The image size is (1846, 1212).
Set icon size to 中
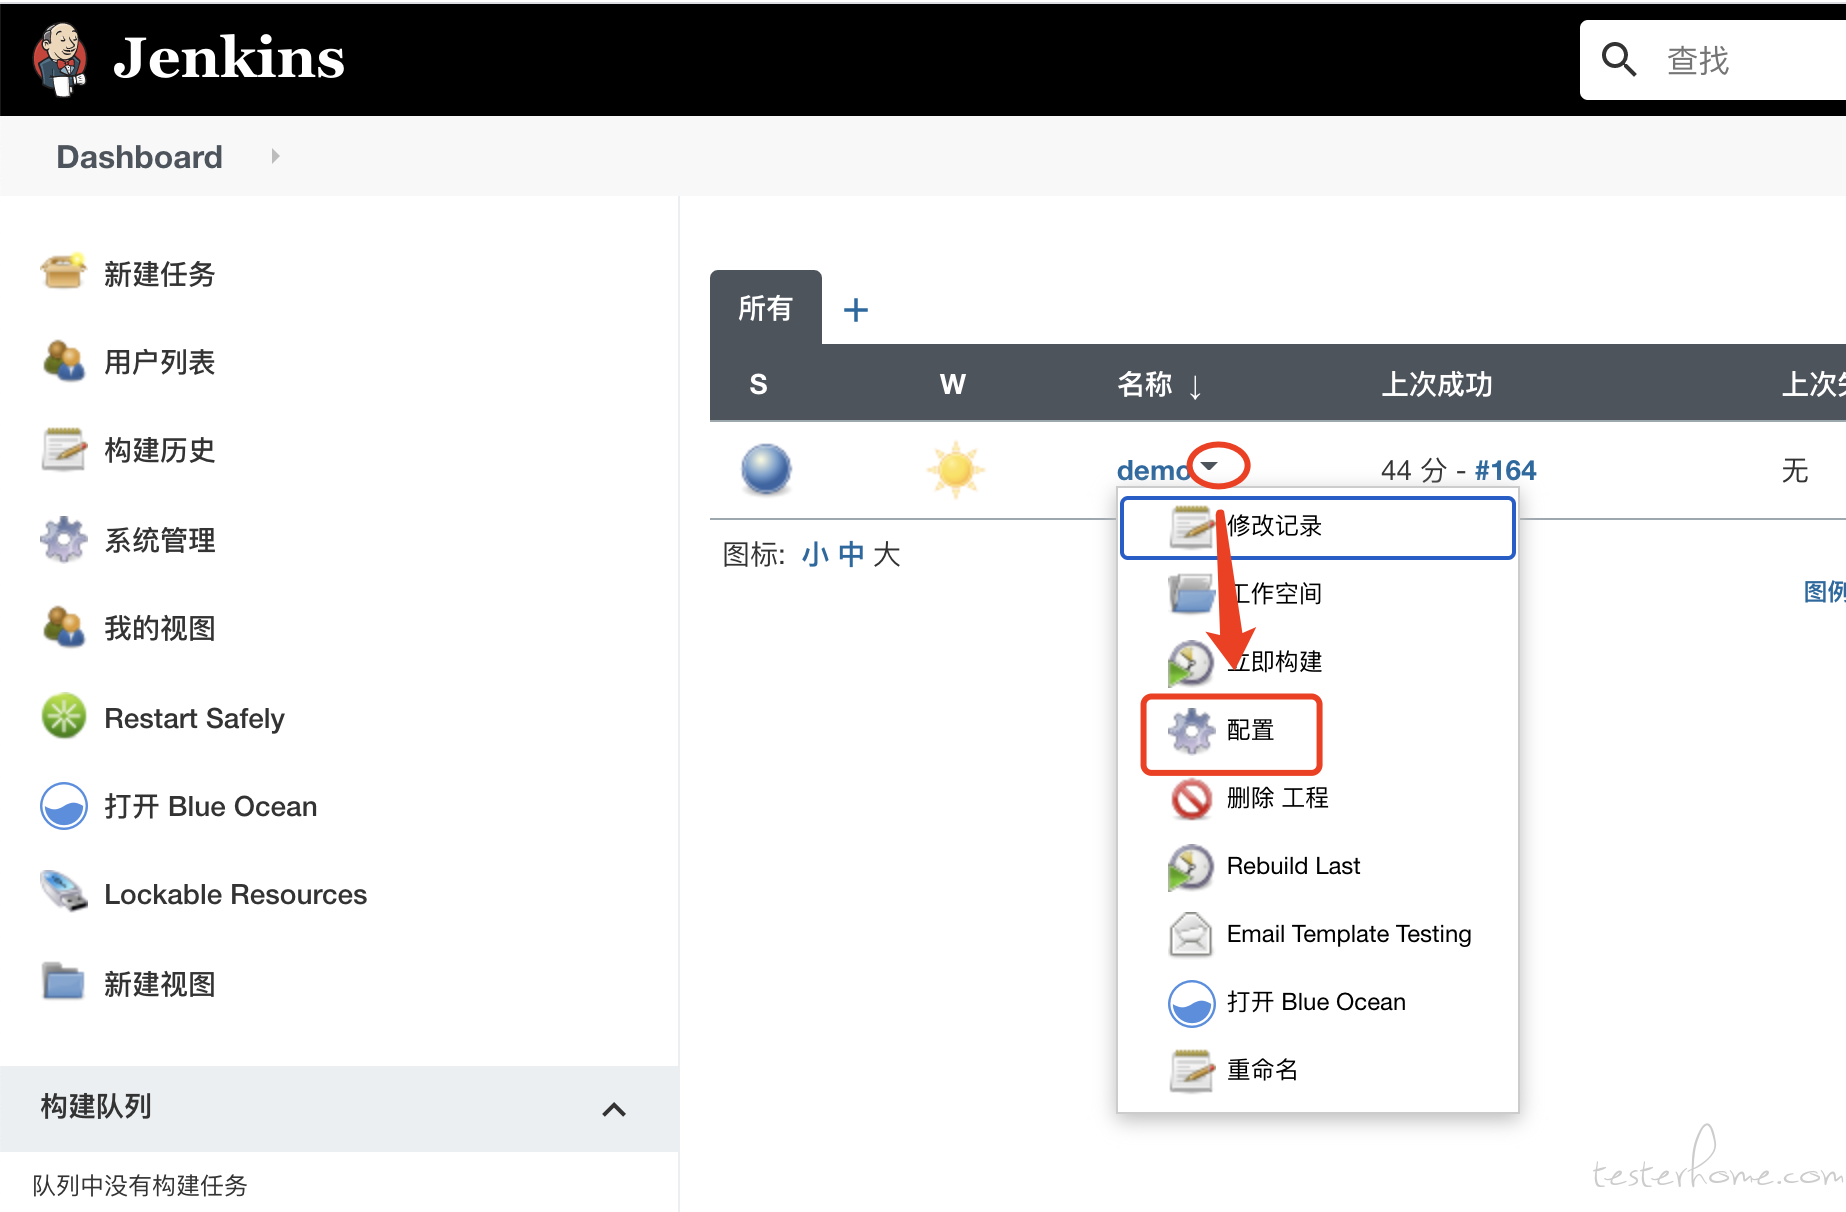[x=851, y=554]
